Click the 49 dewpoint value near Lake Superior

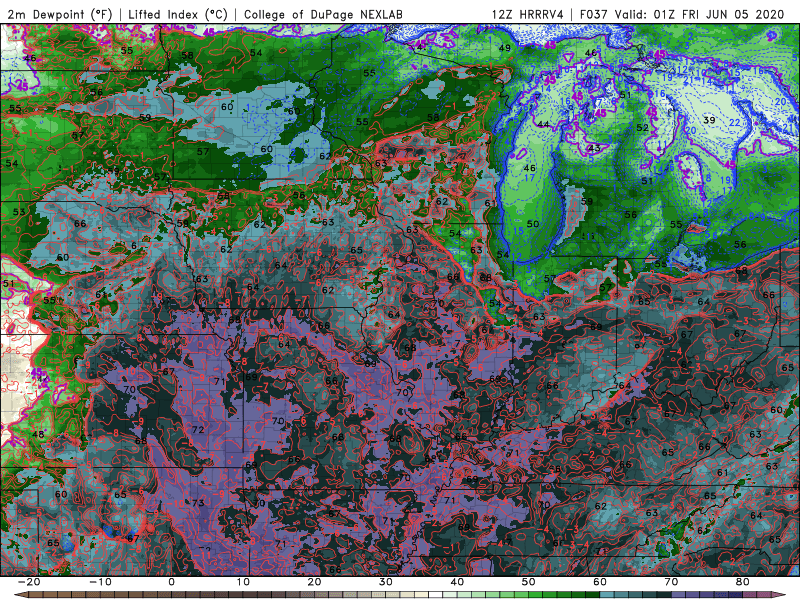click(505, 48)
